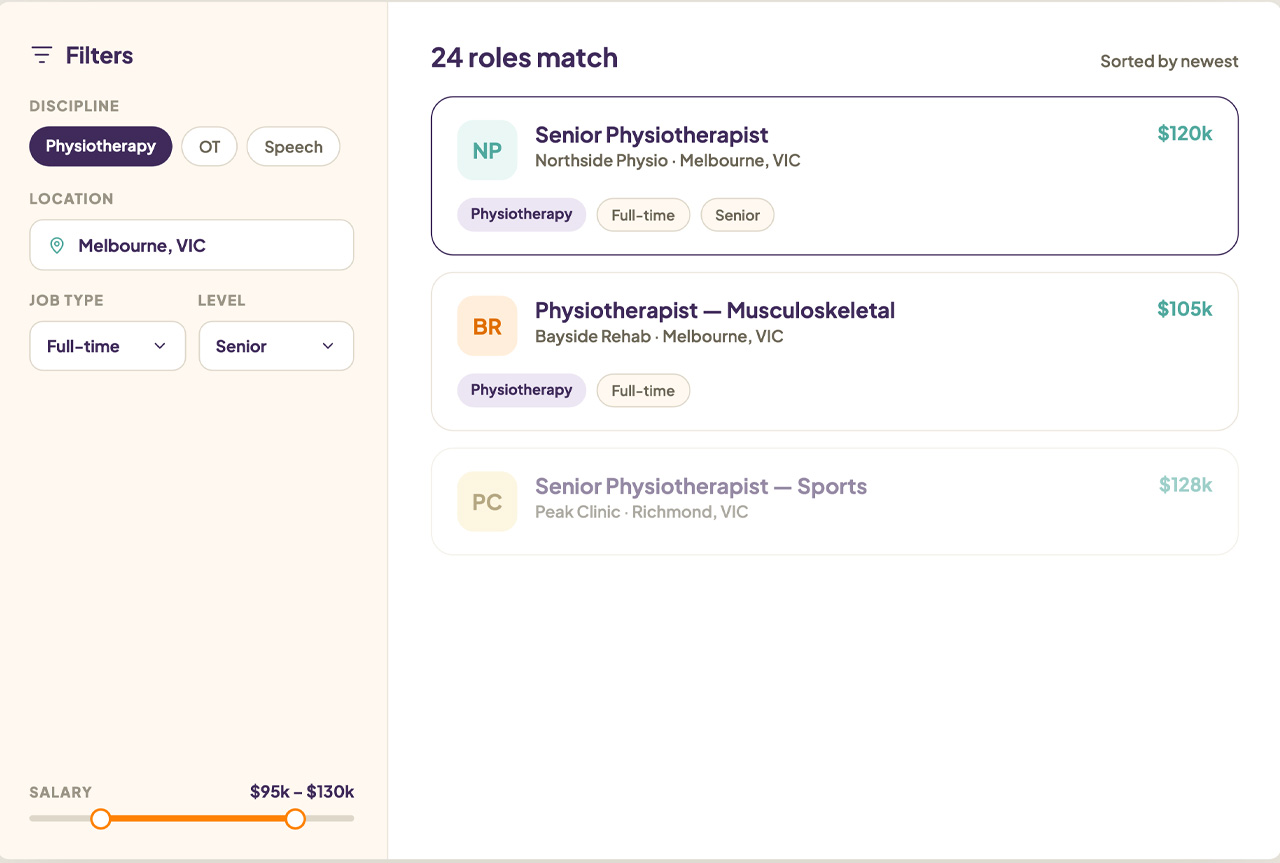Toggle the Physiotherapy discipline filter
The image size is (1280, 863).
(x=101, y=146)
